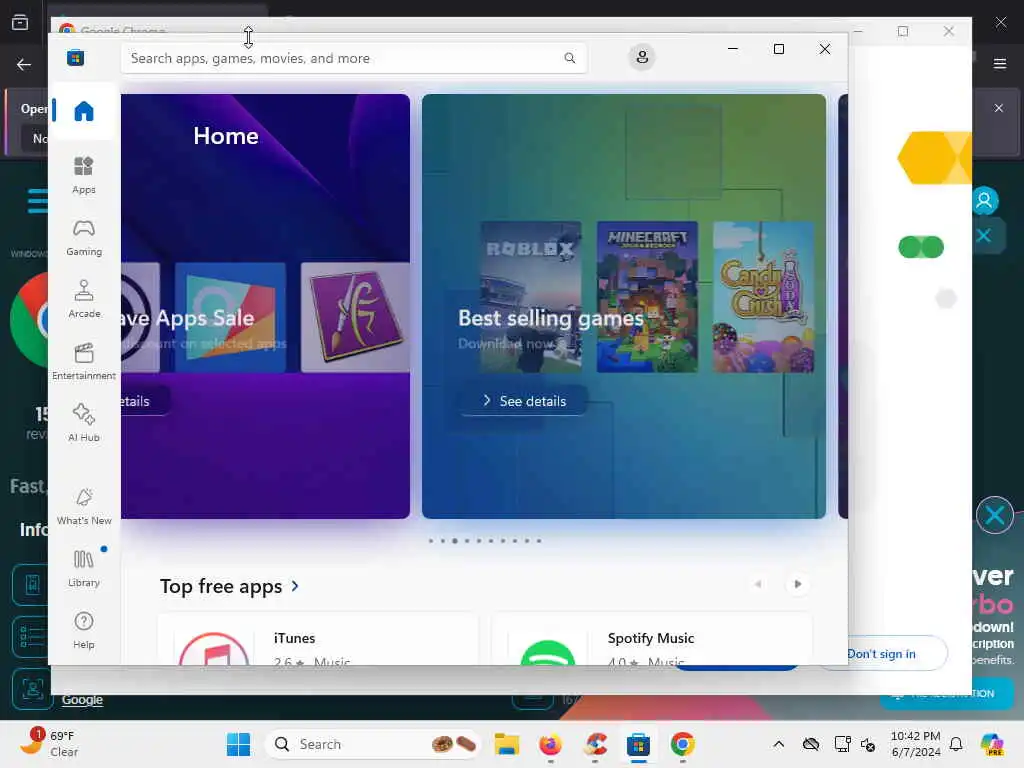Open the weather widget showing 69°F
This screenshot has width=1024, height=768.
[49, 743]
